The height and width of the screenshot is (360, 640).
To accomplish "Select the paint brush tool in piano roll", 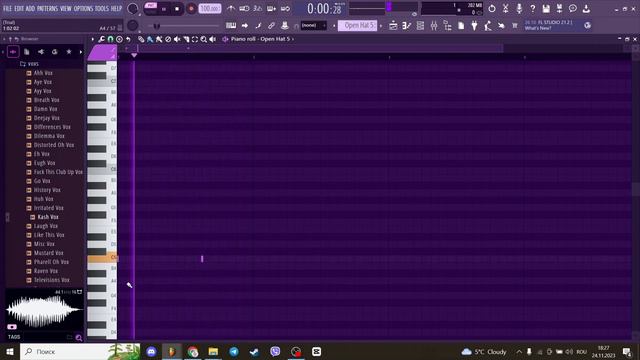I will [x=150, y=39].
